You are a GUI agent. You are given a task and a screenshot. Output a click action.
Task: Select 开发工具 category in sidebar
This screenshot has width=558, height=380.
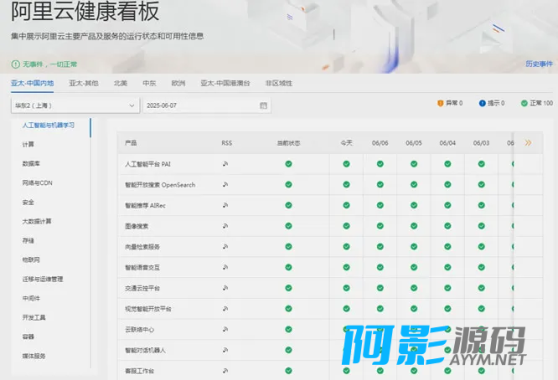coord(34,317)
